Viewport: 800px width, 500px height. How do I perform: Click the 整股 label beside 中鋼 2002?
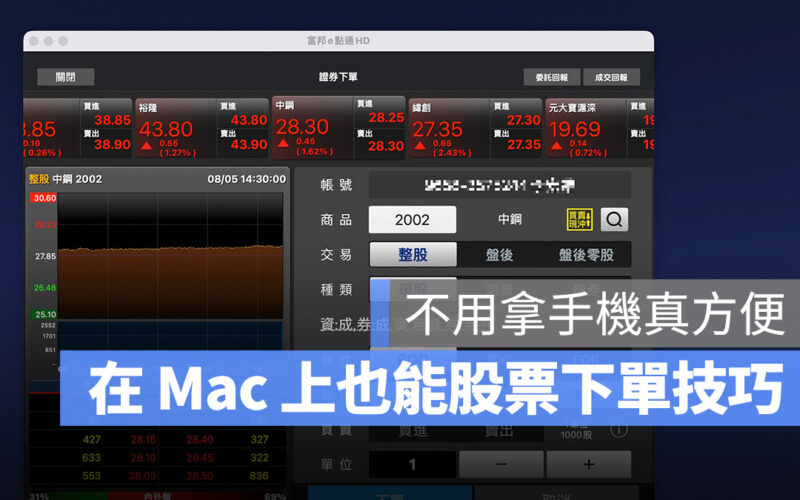pos(39,179)
